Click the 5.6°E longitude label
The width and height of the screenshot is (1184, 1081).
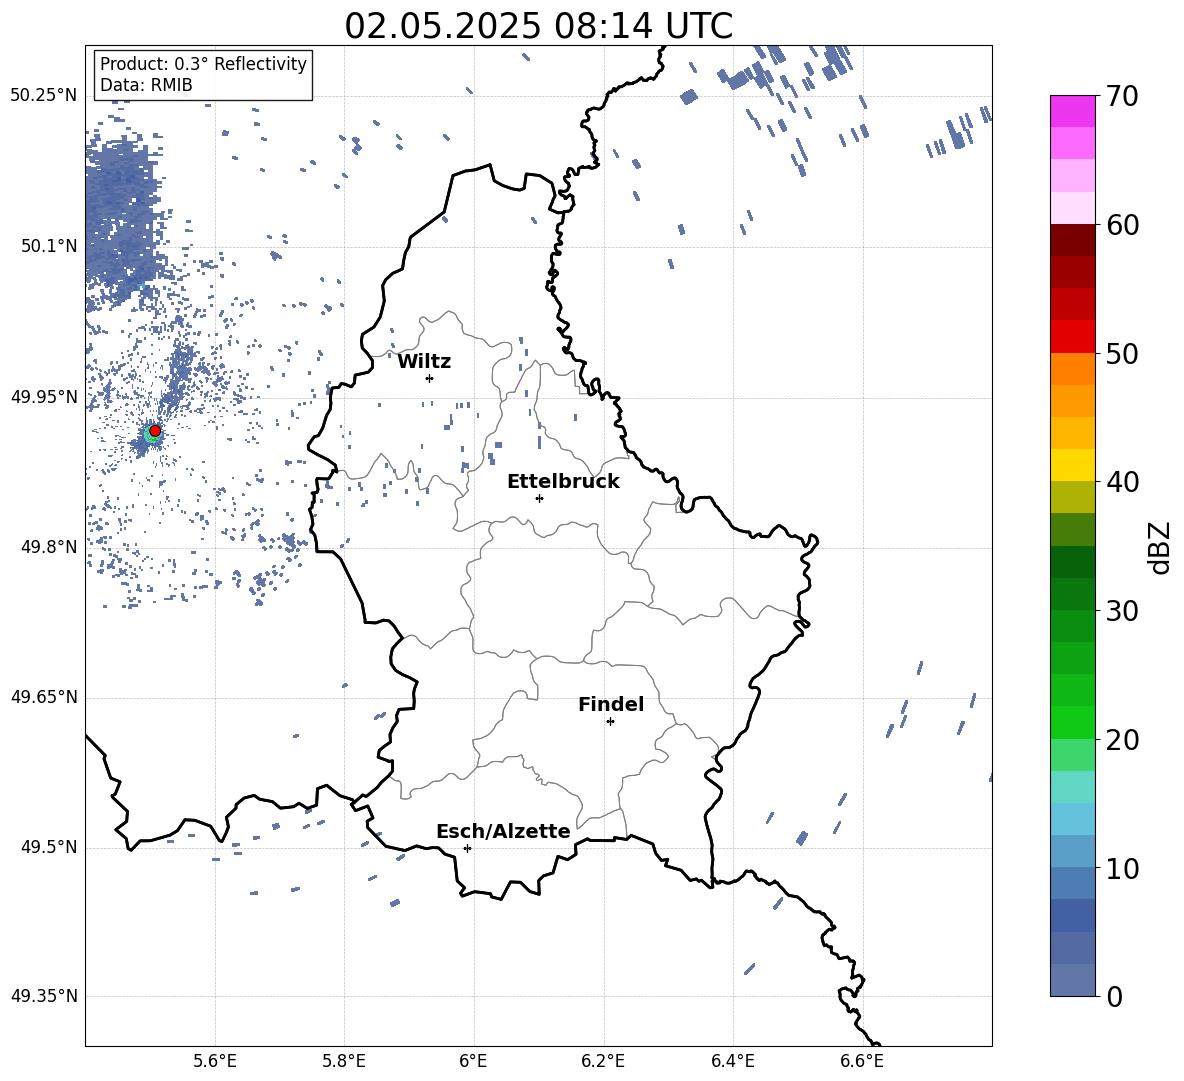[x=215, y=1061]
